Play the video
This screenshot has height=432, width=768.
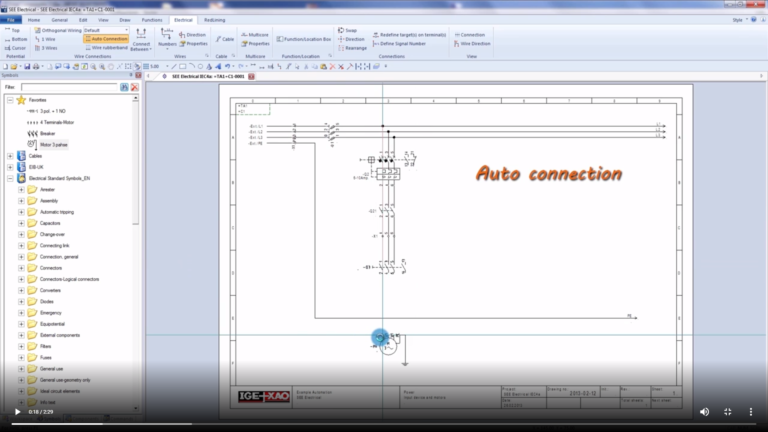[17, 412]
